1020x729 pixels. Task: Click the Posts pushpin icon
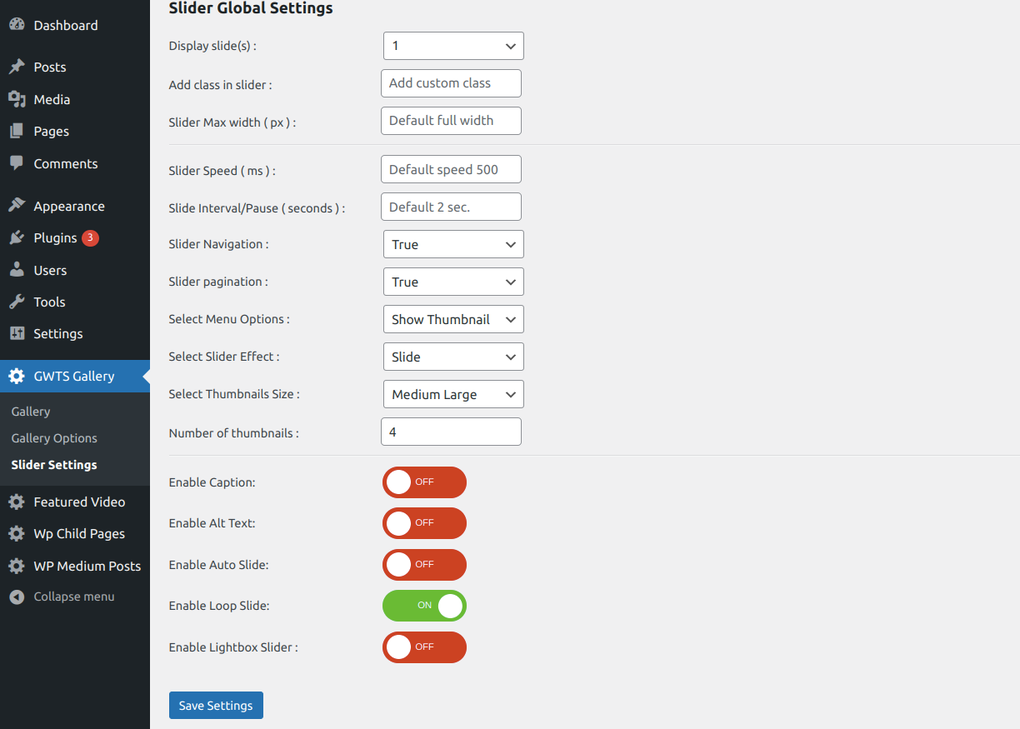(x=18, y=67)
